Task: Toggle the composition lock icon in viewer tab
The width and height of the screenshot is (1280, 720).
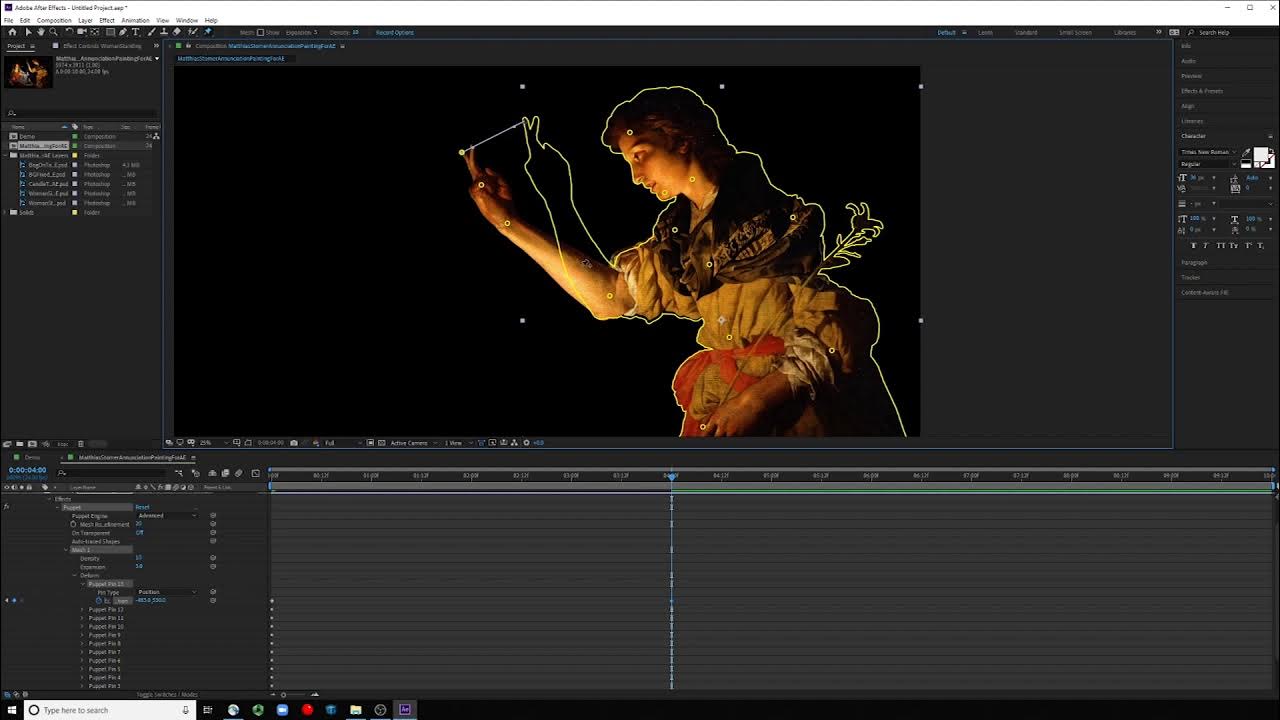Action: 188,46
